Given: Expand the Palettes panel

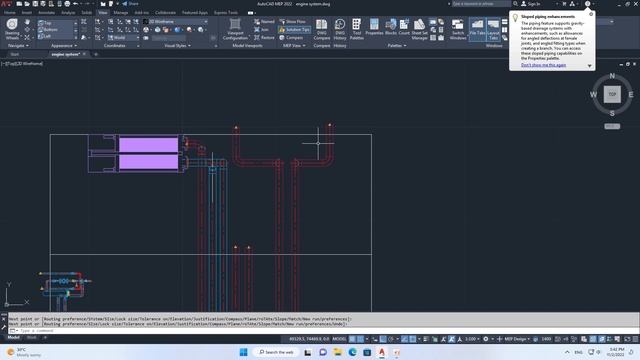Looking at the screenshot, I should coord(397,46).
